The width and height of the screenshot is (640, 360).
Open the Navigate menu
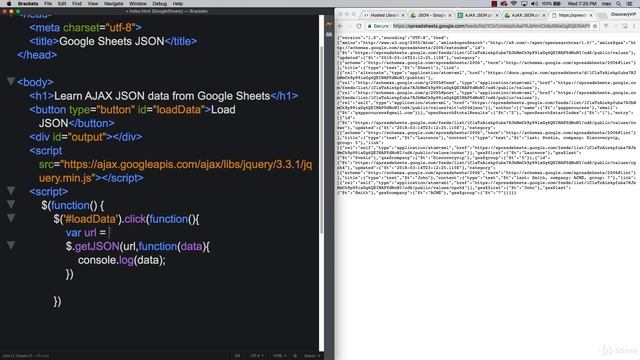(x=113, y=4)
